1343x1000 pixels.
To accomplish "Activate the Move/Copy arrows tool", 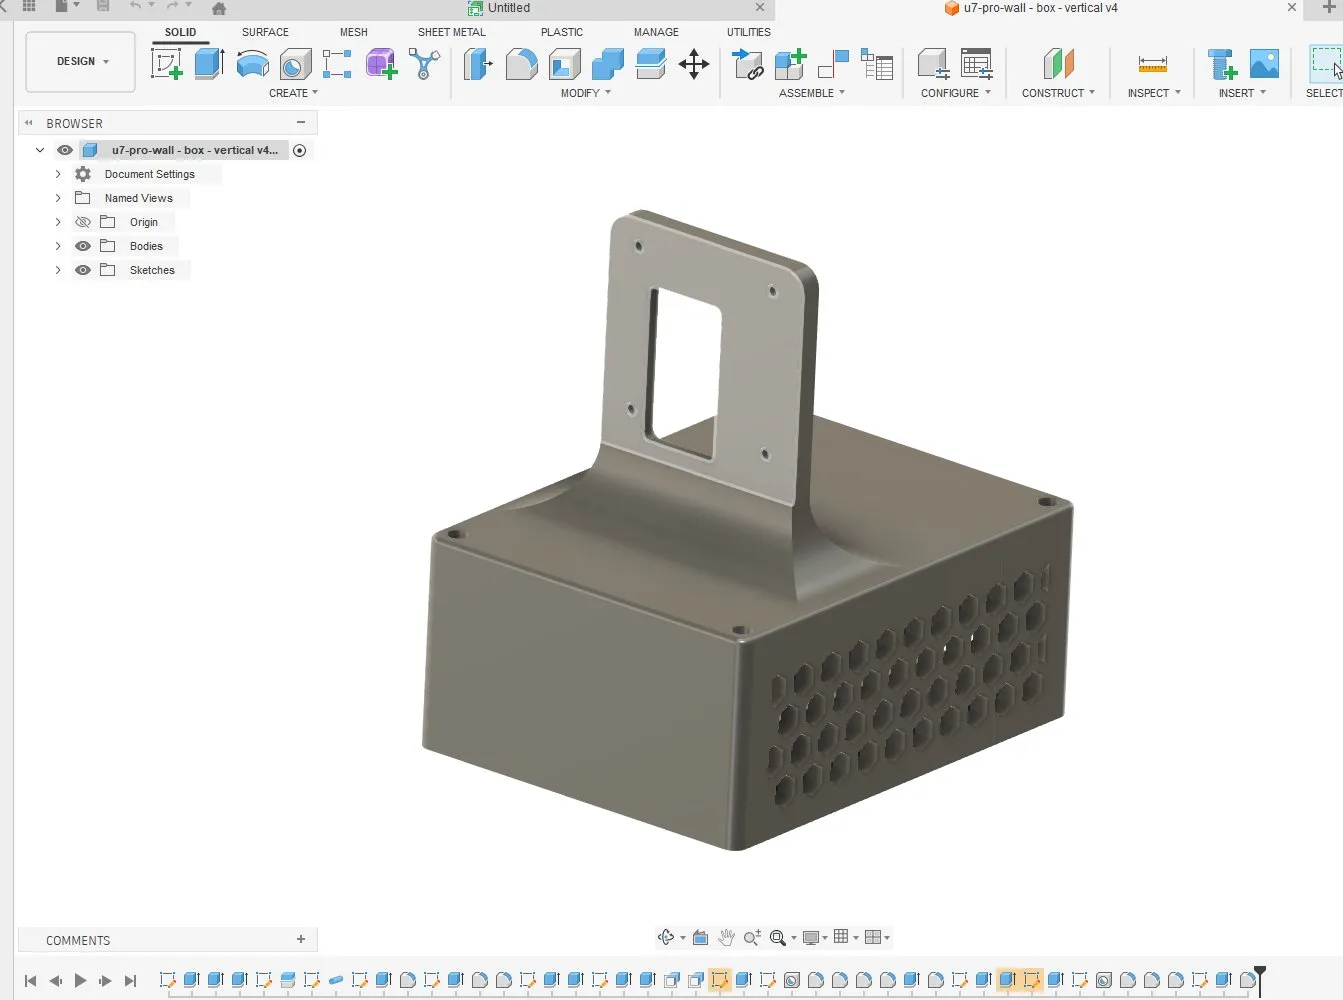I will click(693, 64).
